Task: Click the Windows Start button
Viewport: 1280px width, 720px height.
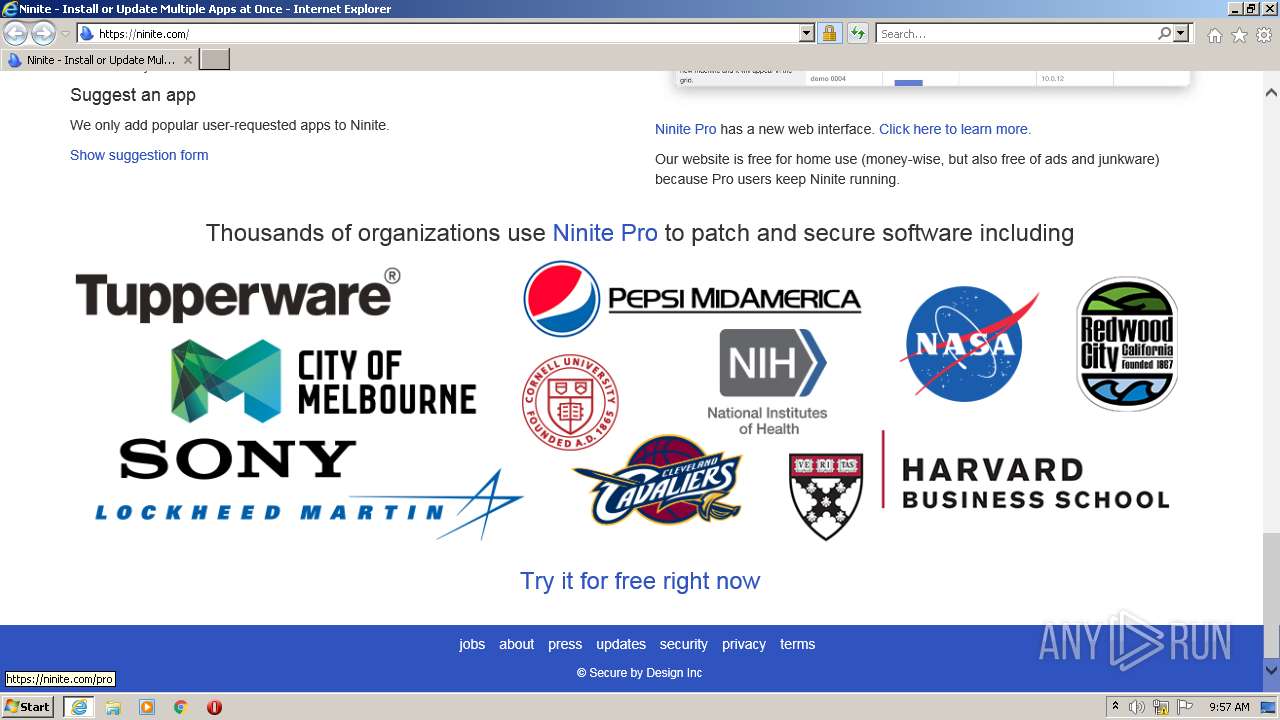Action: pos(28,707)
